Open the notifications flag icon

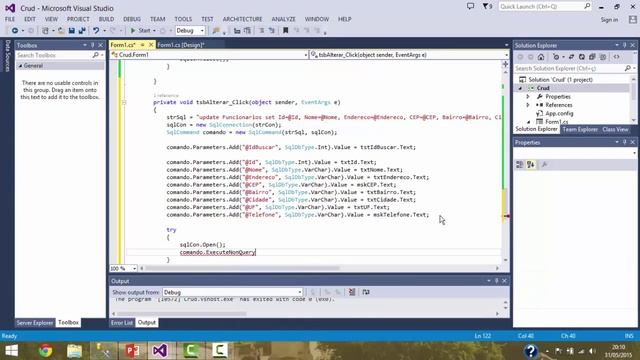[487, 7]
